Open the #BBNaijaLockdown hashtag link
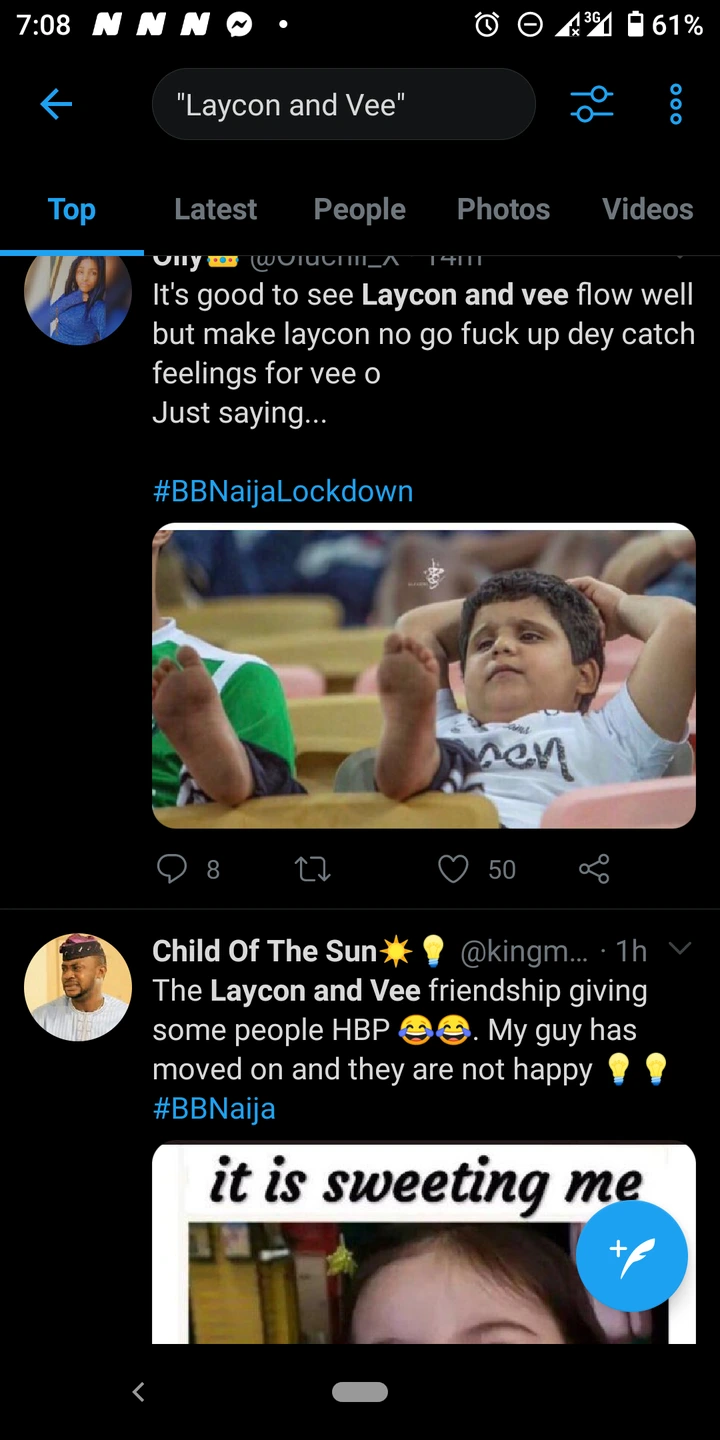The height and width of the screenshot is (1440, 720). (283, 491)
